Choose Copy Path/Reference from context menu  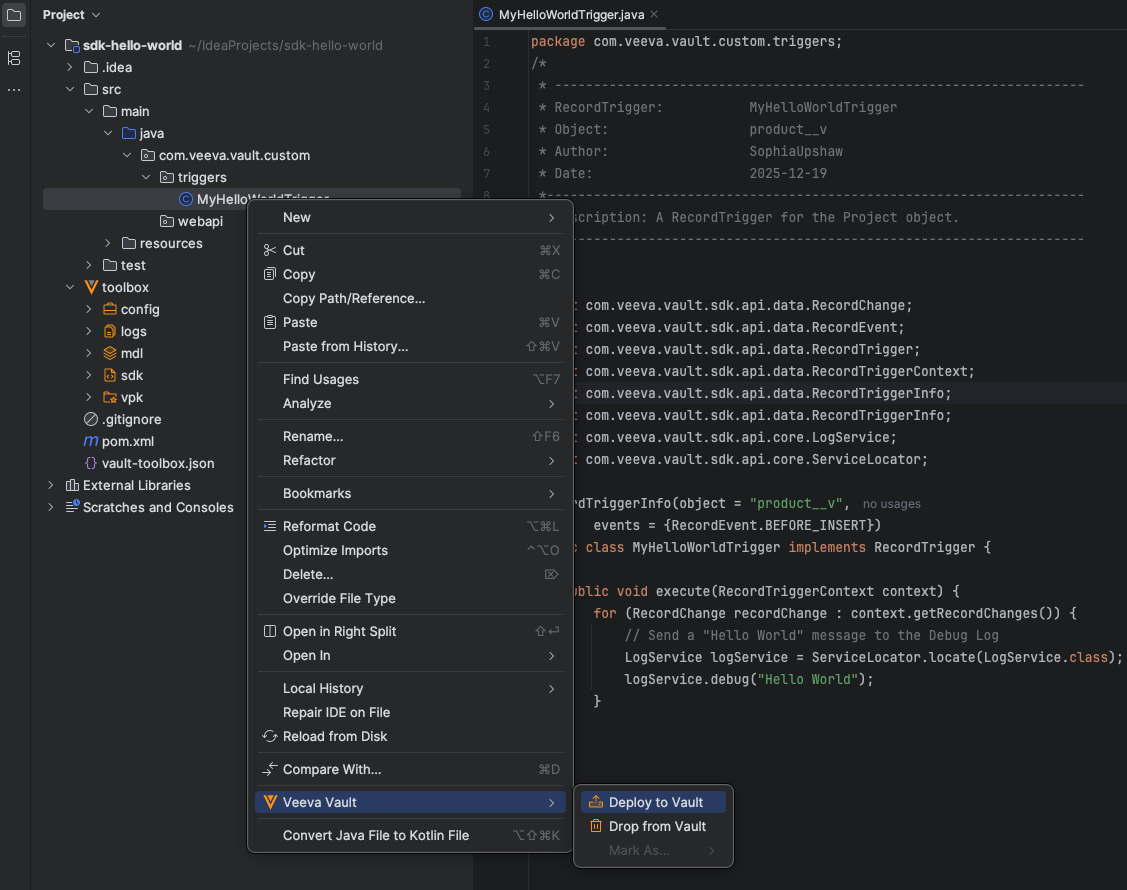click(410, 298)
